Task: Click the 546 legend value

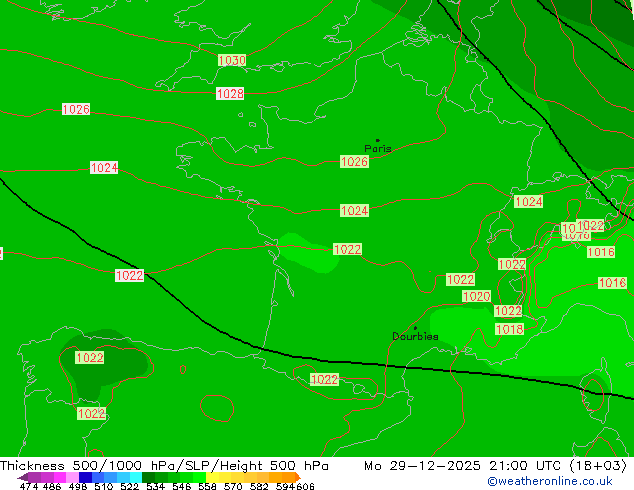Action: [182, 486]
